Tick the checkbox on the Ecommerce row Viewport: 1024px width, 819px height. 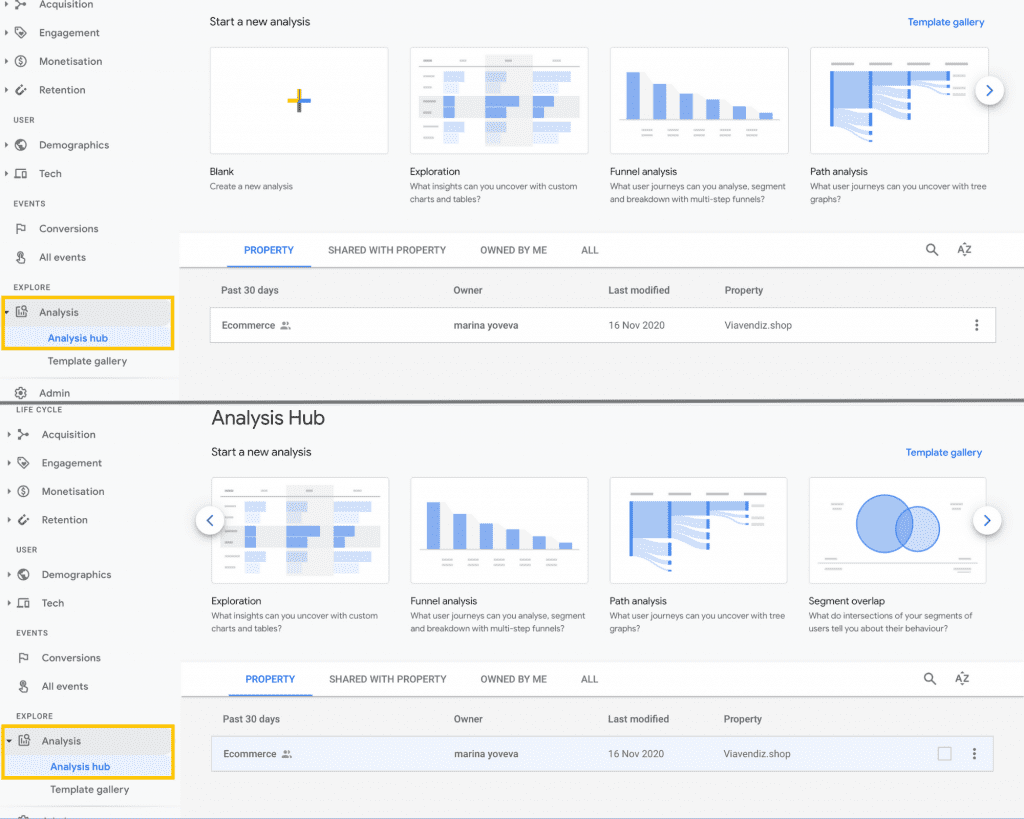coord(944,754)
